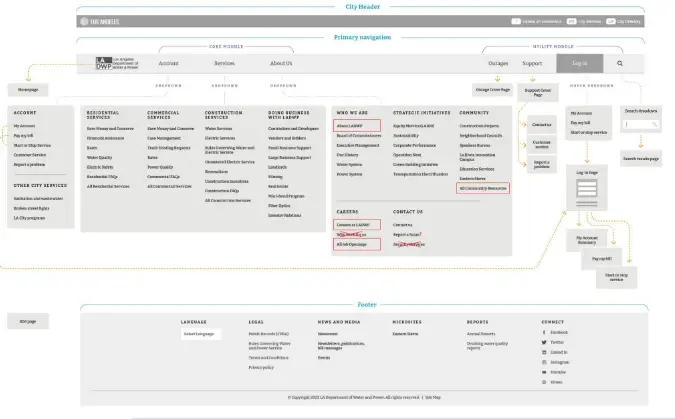This screenshot has height=419, width=675.
Task: Click Fiber Optics link
Action: [x=279, y=206]
